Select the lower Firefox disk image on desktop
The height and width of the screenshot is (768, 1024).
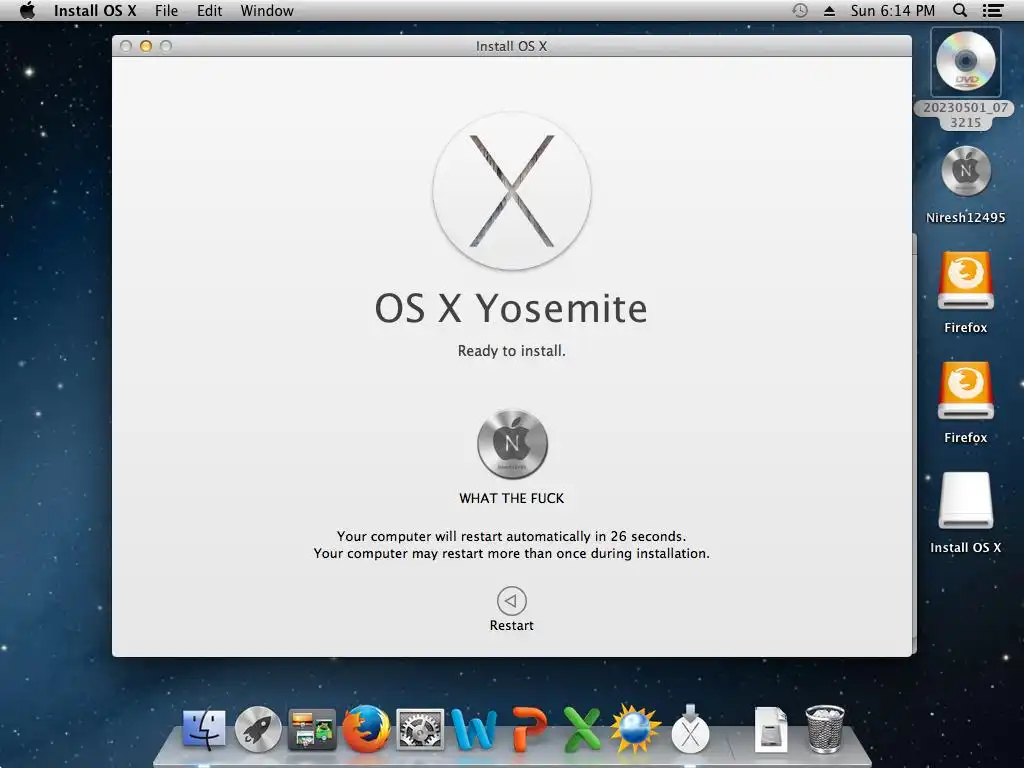[966, 391]
